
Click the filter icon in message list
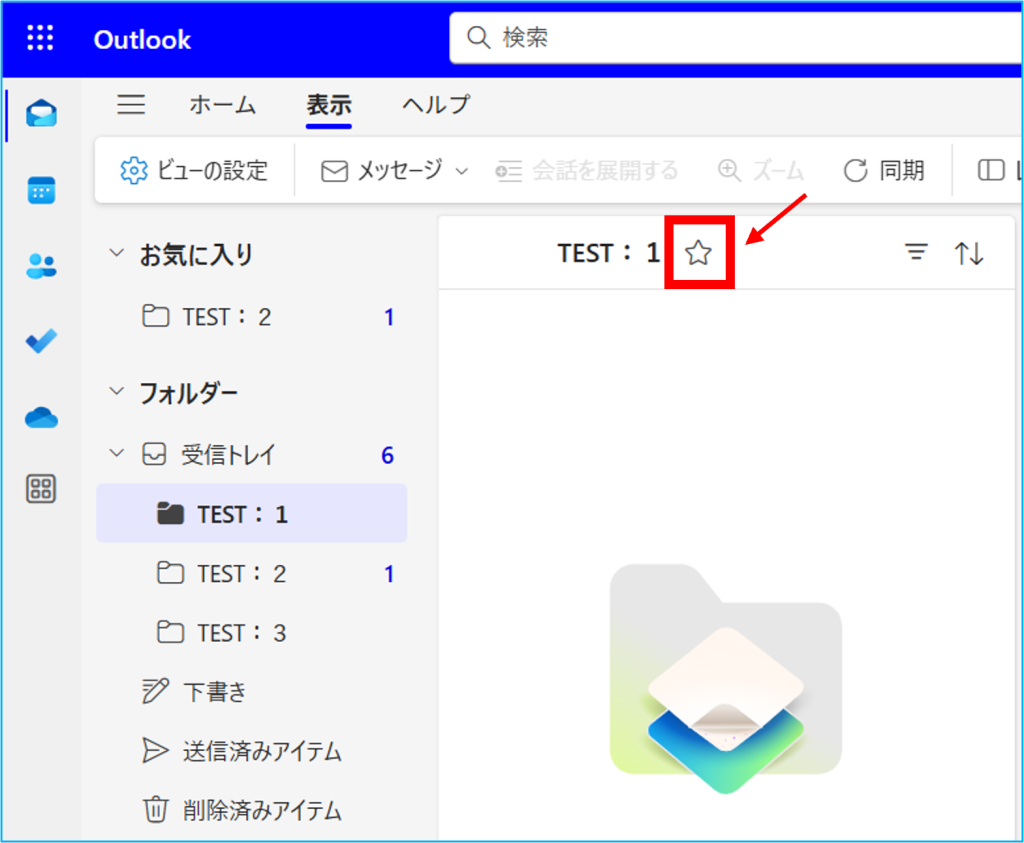pyautogui.click(x=916, y=253)
